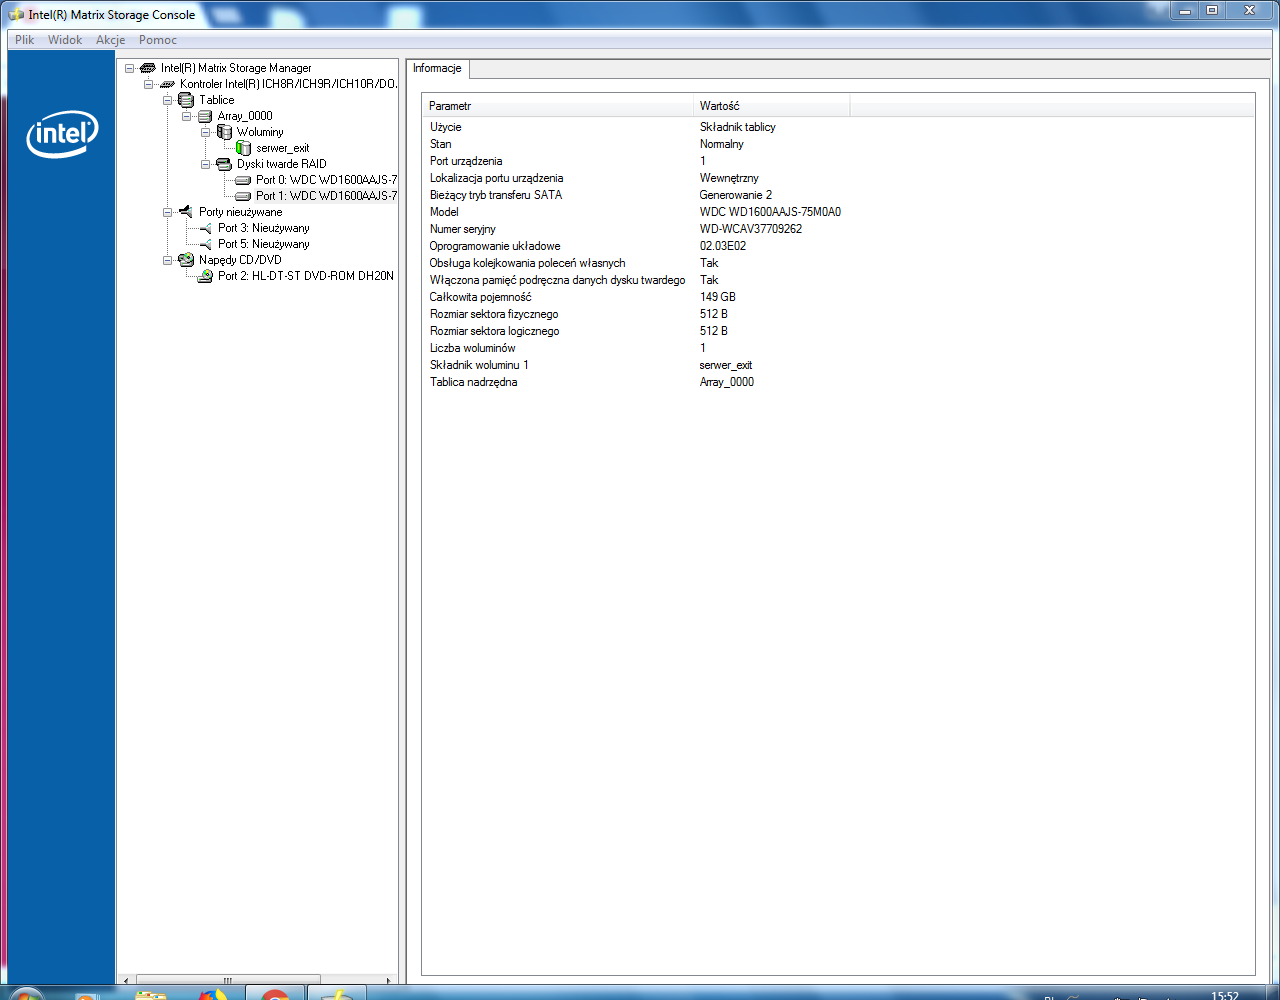Click the Składnik woluminu 1 value serwer_exit
Viewport: 1280px width, 1000px height.
(x=725, y=365)
